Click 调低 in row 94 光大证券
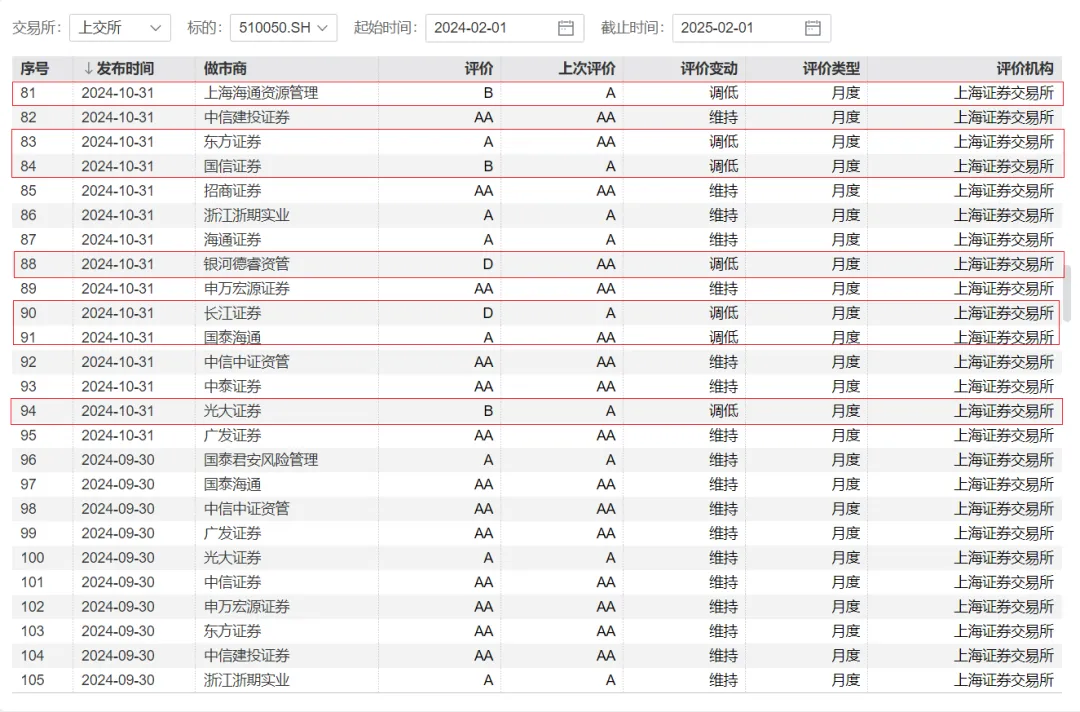 (x=723, y=411)
